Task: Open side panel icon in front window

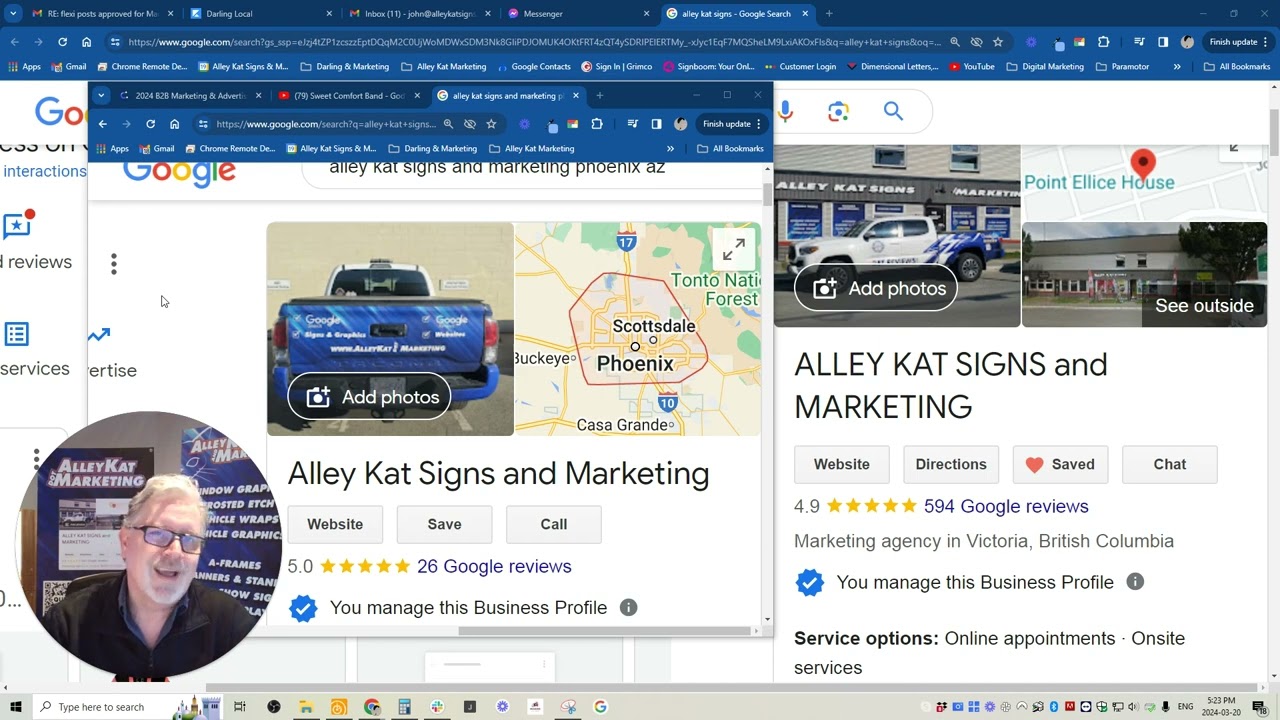Action: pyautogui.click(x=656, y=124)
